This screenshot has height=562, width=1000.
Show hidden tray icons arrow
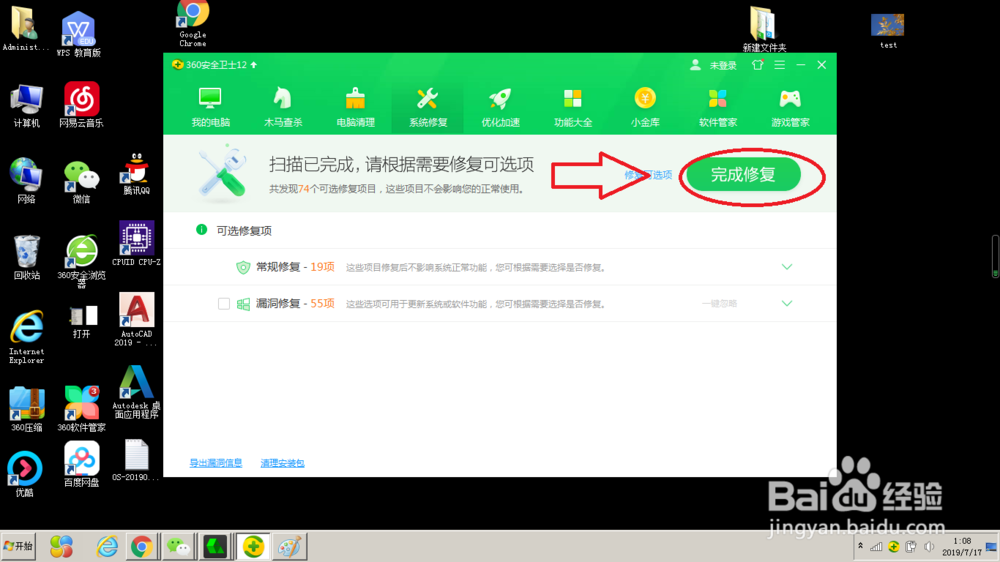coord(860,546)
